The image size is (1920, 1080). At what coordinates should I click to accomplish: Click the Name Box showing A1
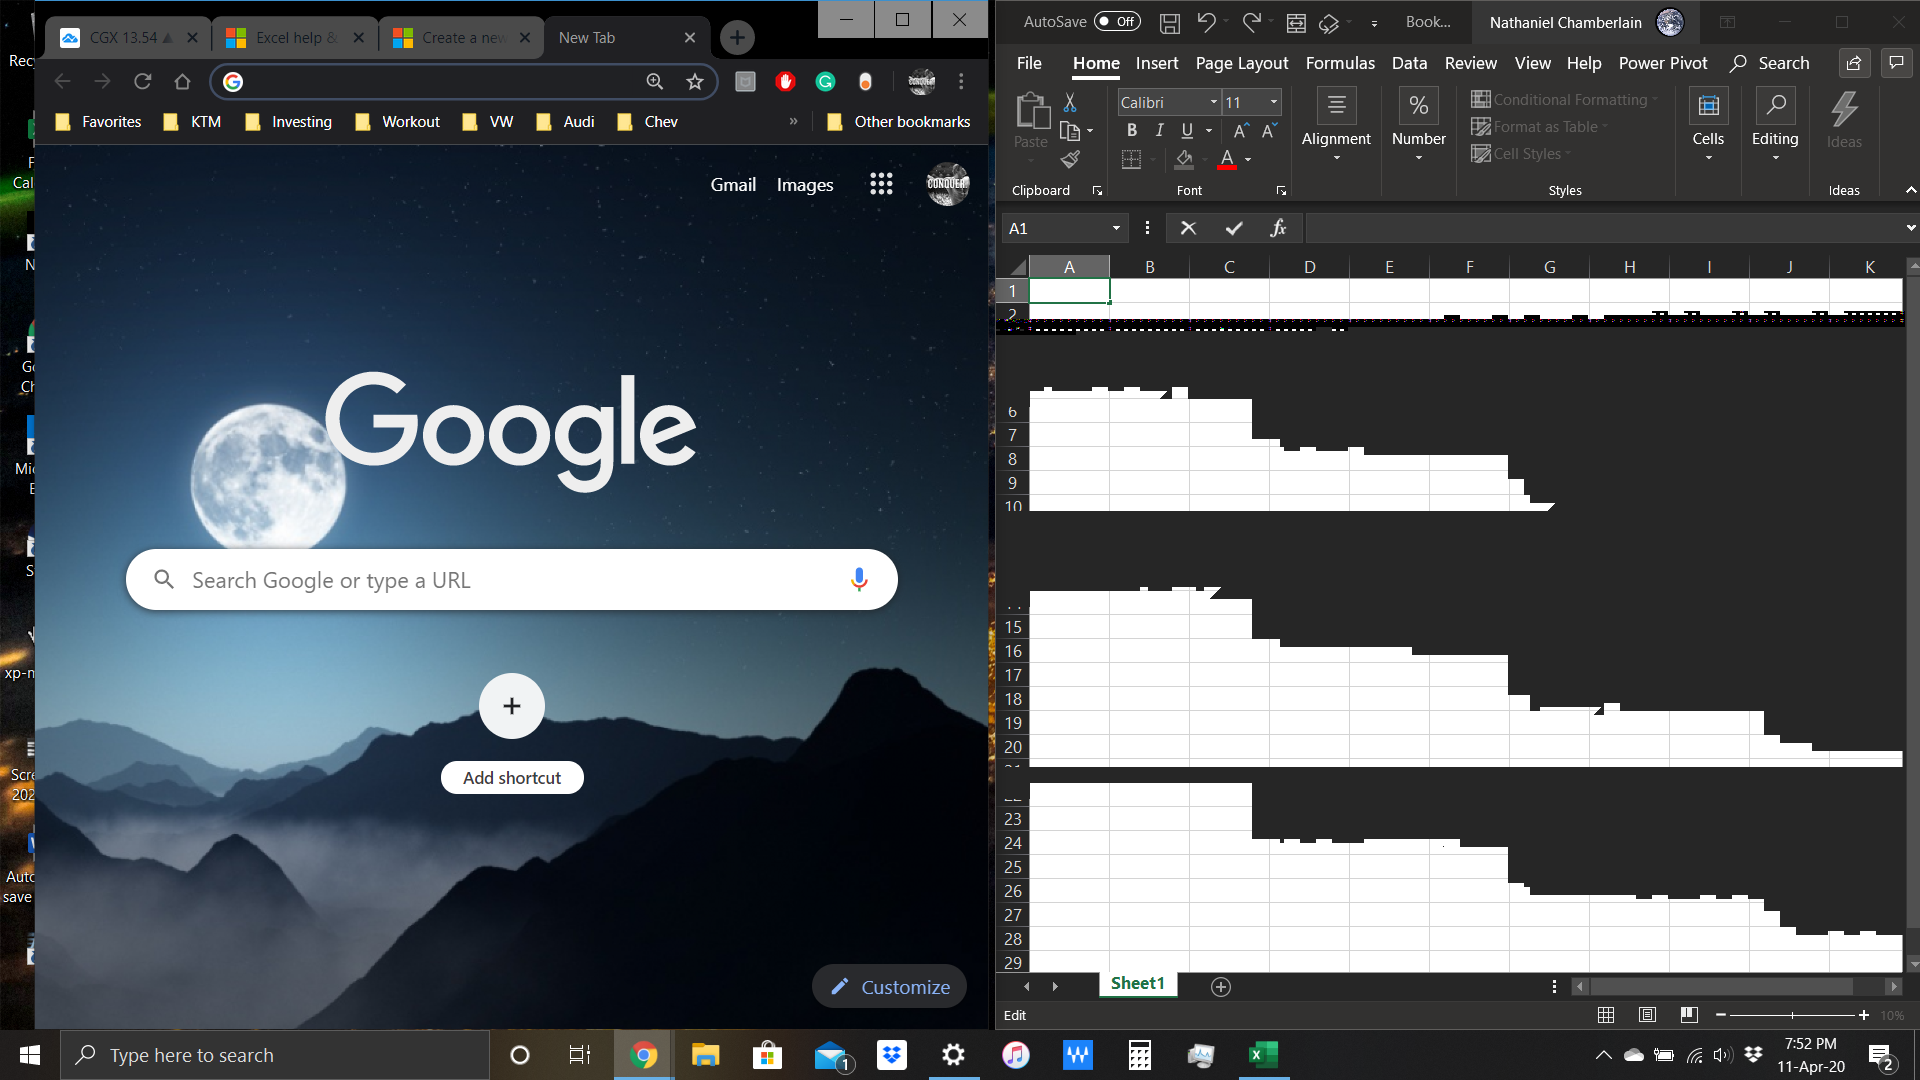coord(1065,228)
